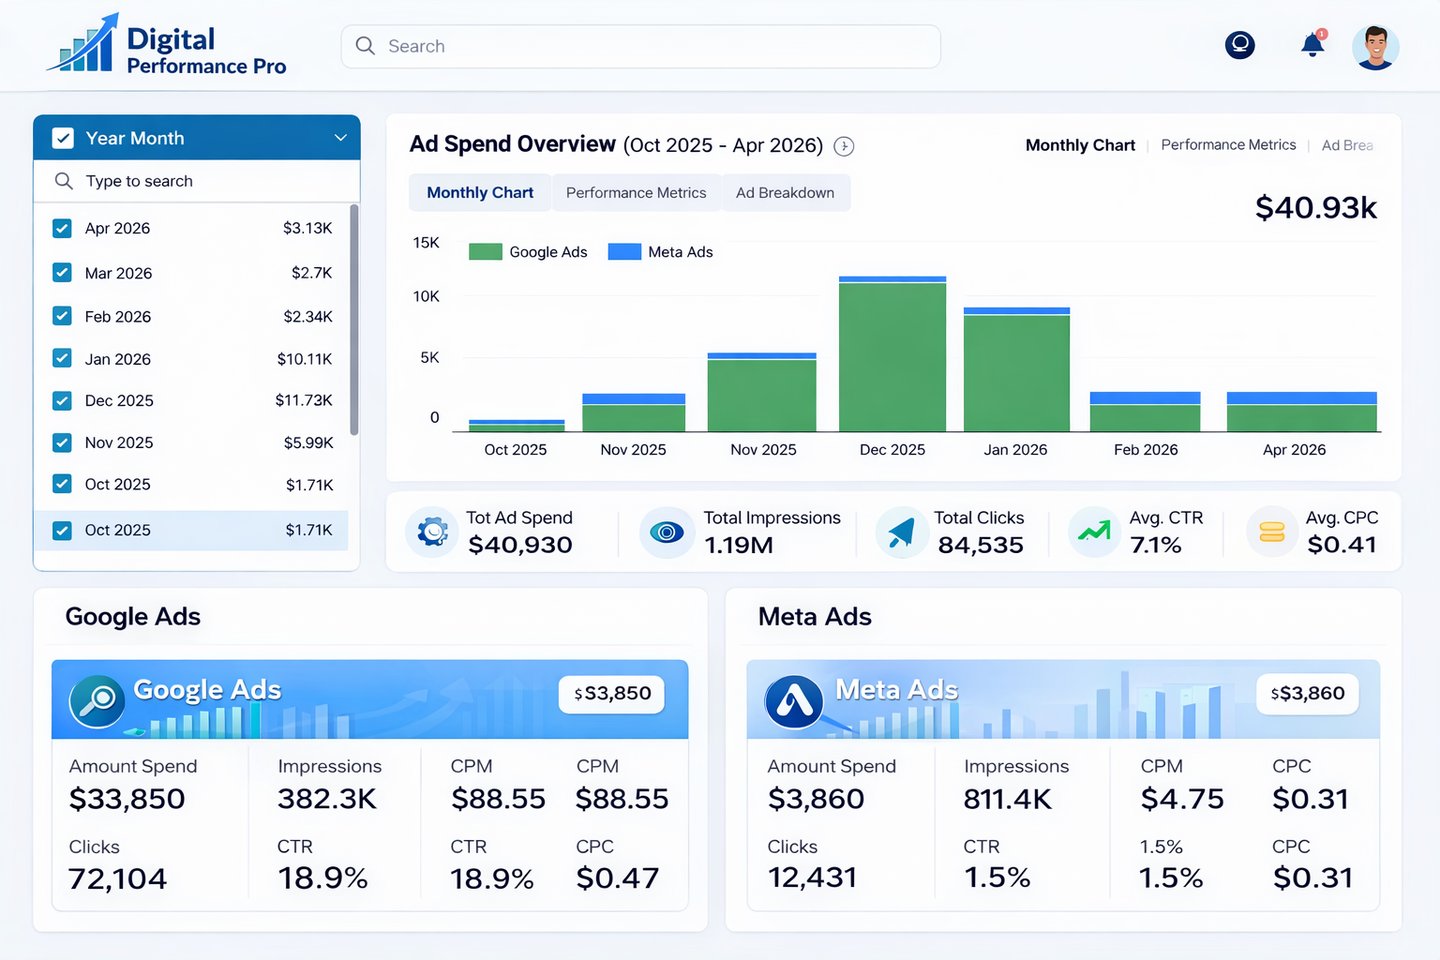Image resolution: width=1440 pixels, height=960 pixels.
Task: Click the green Google Ads legend swatch
Action: (x=485, y=252)
